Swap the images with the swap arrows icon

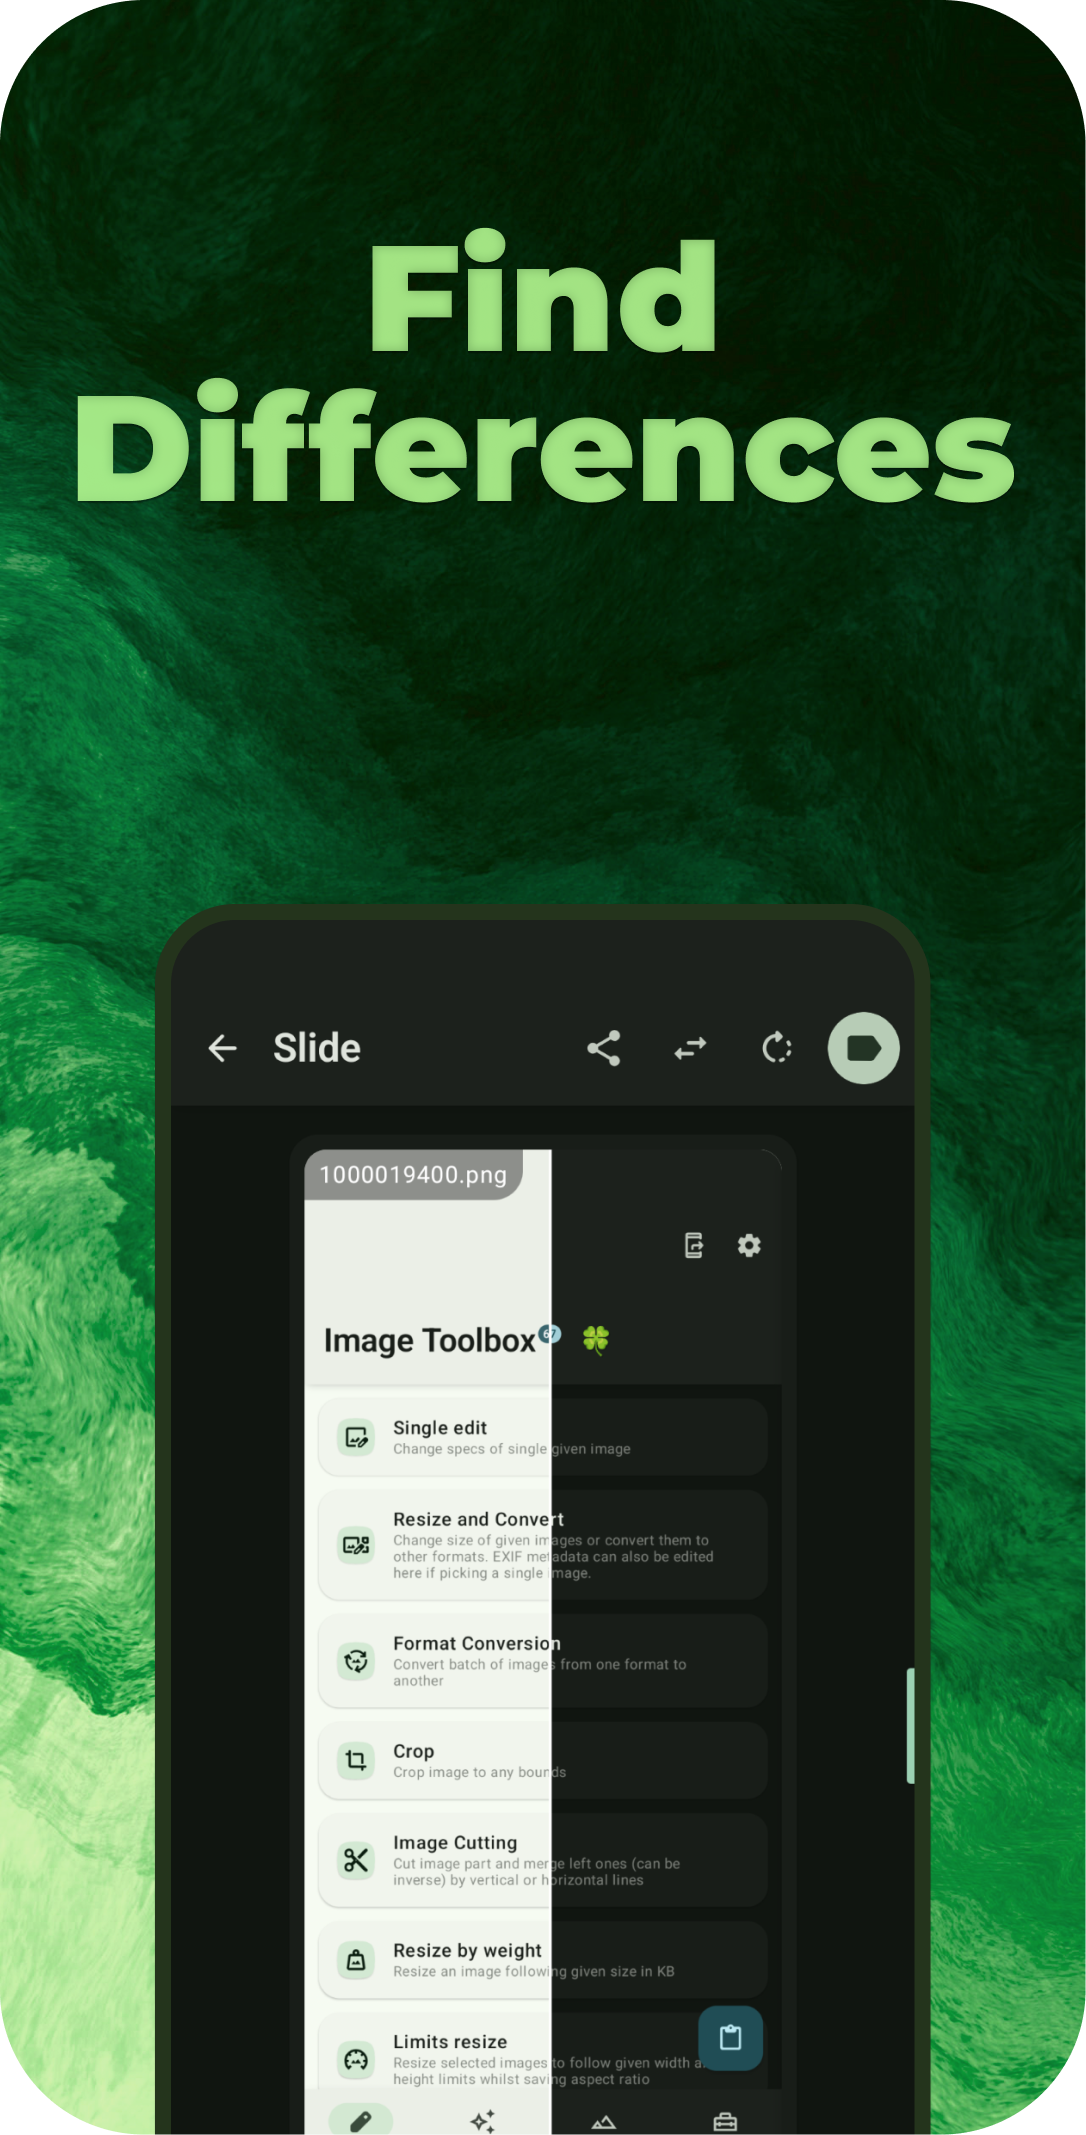tap(691, 1048)
